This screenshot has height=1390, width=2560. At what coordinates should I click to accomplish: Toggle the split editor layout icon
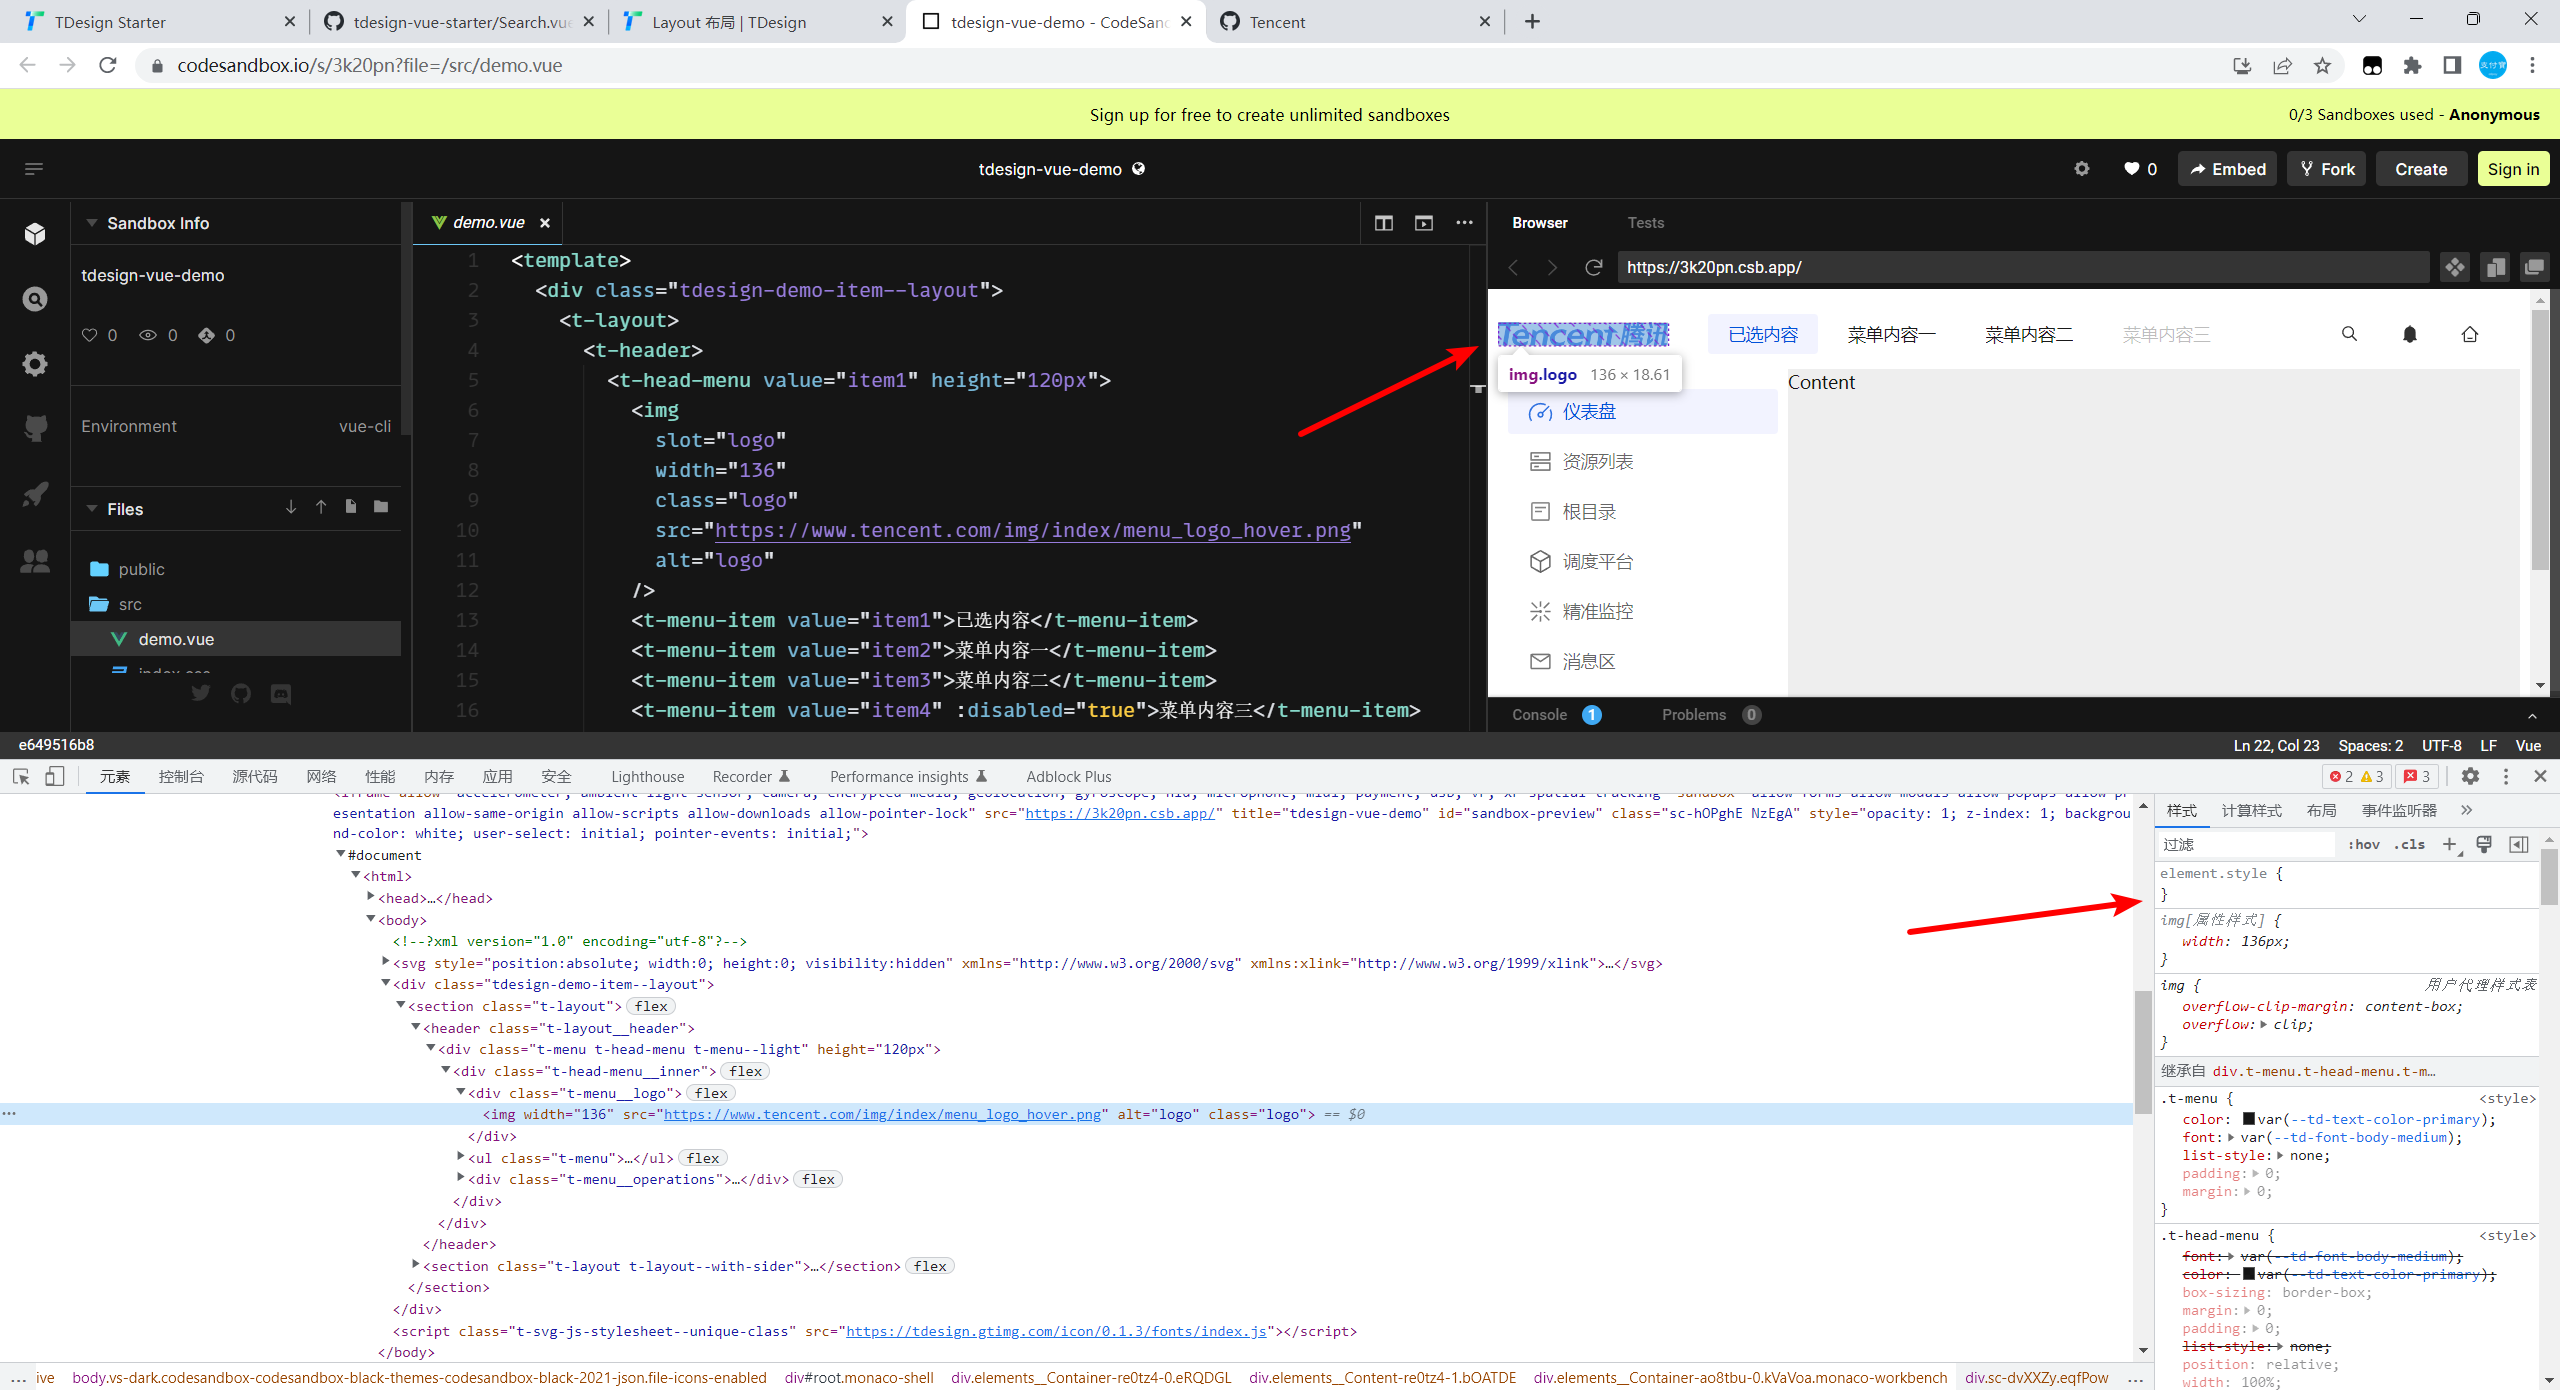[x=1384, y=223]
